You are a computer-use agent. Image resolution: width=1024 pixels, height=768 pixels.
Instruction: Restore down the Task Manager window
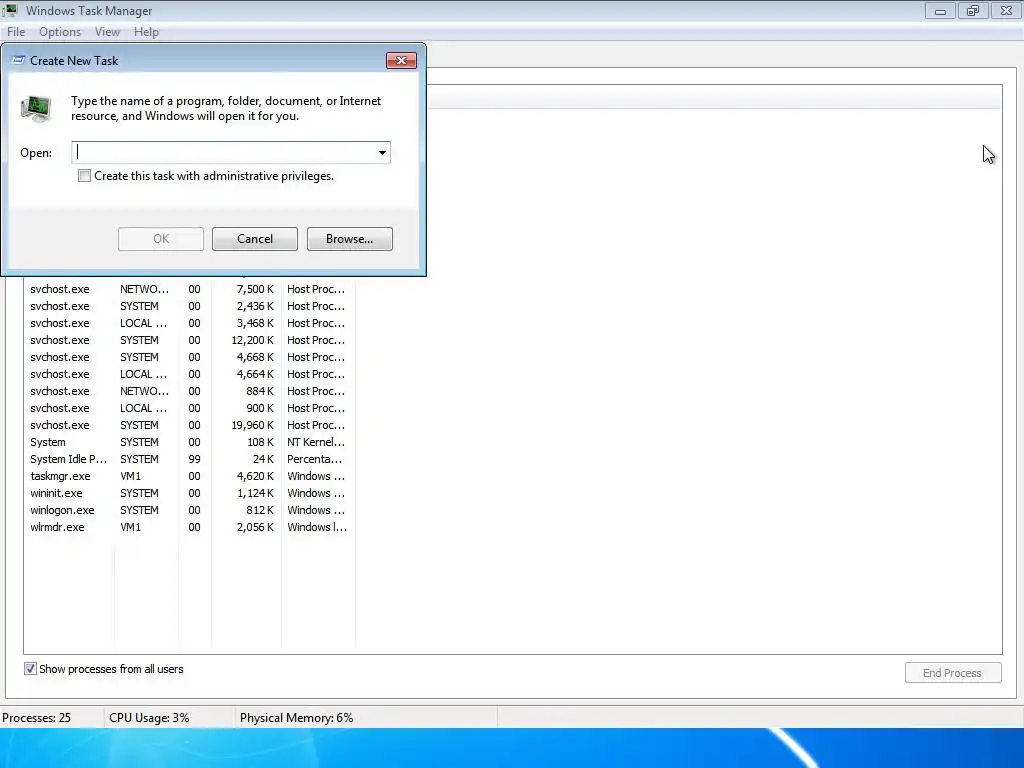pos(973,10)
